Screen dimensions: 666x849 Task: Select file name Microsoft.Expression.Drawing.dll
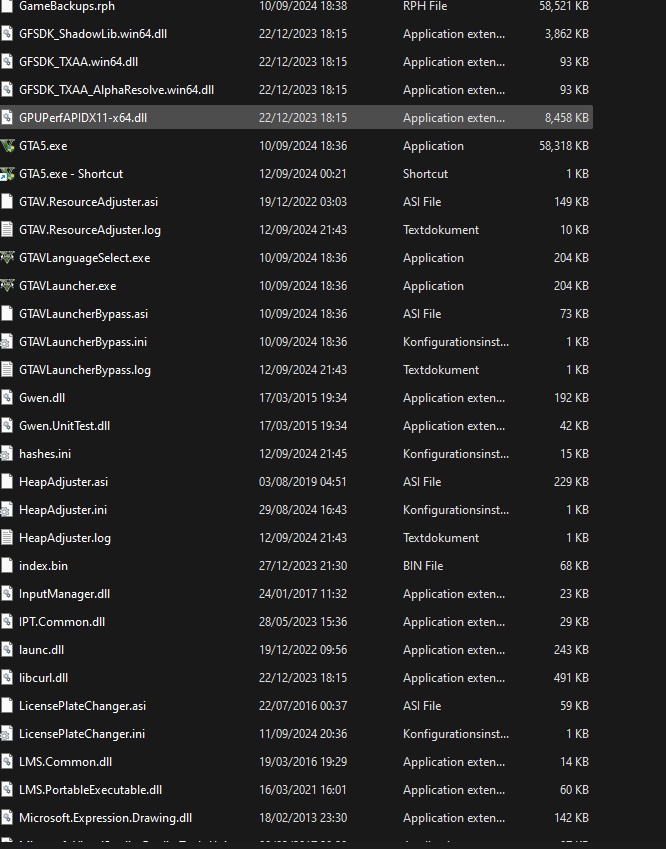(x=106, y=818)
